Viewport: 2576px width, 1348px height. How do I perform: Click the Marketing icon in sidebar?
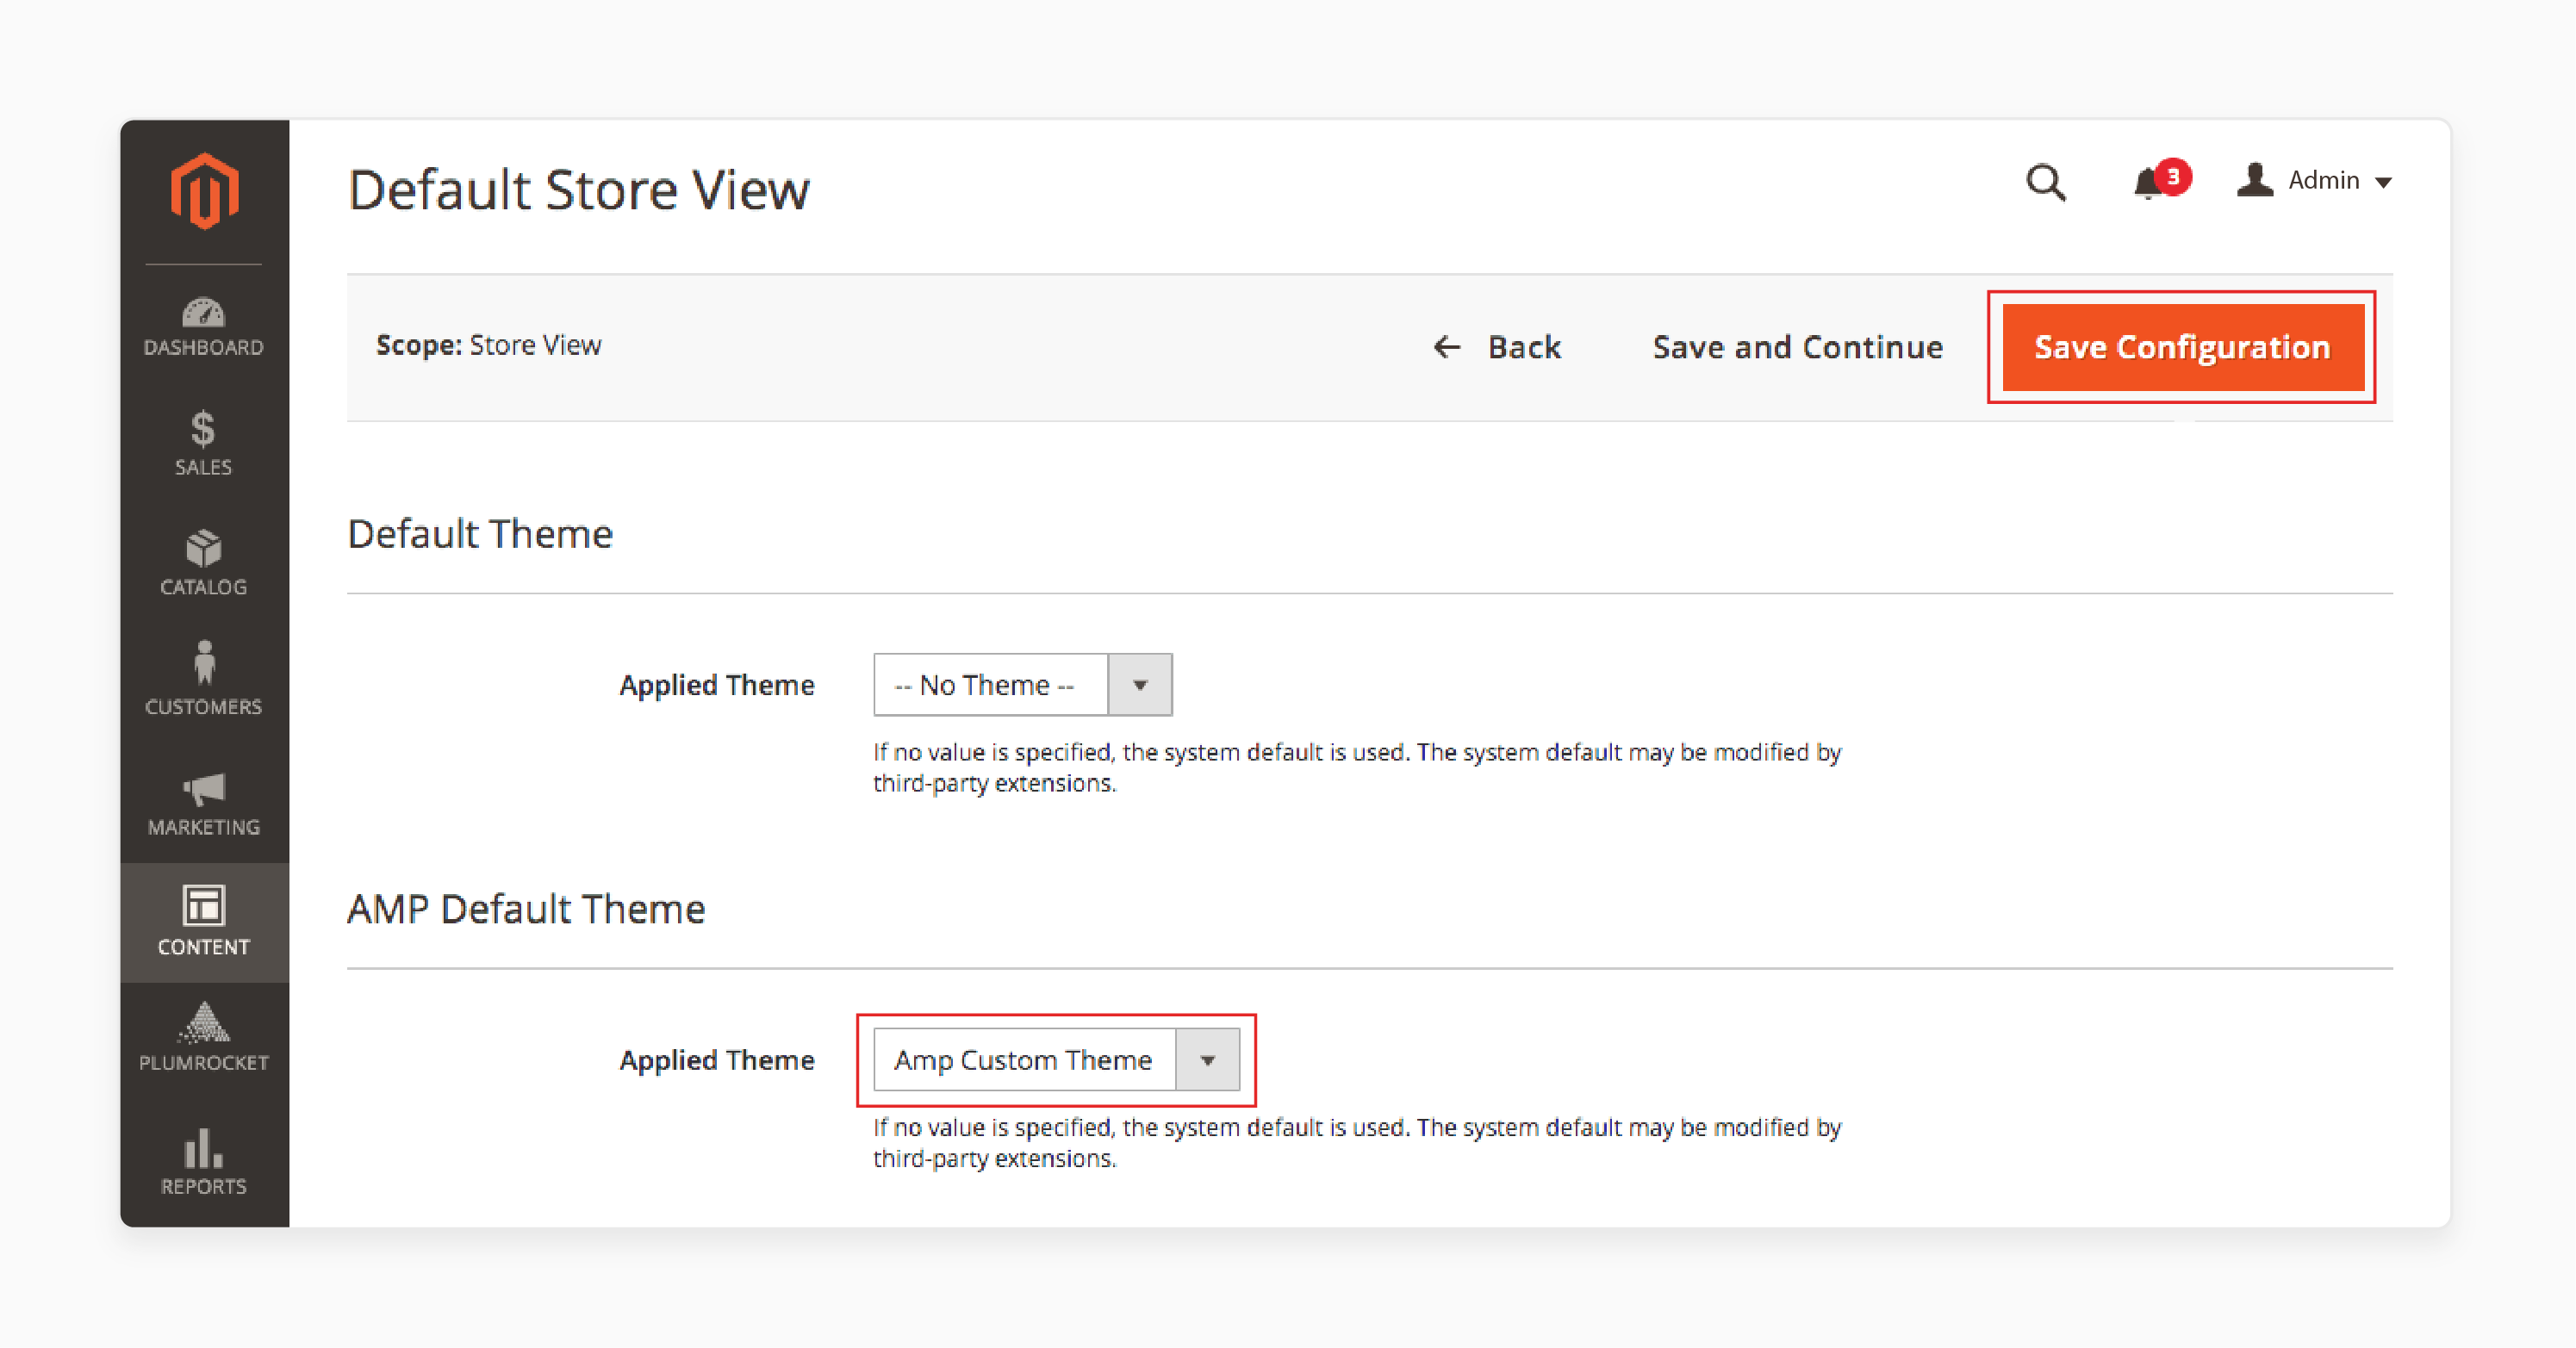(x=202, y=787)
